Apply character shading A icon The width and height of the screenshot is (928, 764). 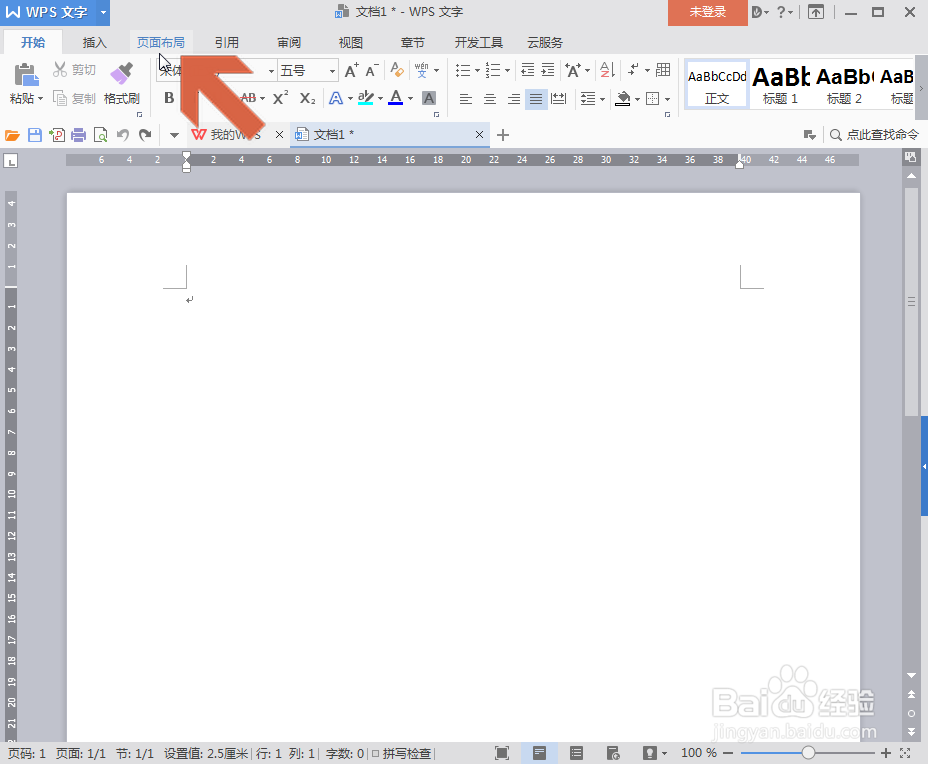(429, 98)
